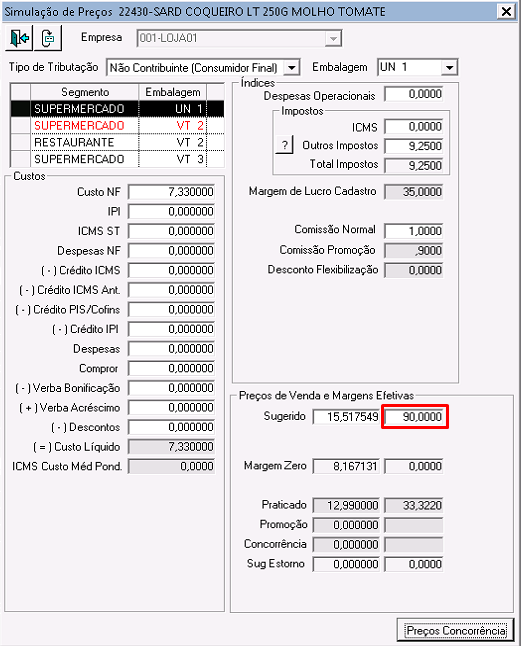The width and height of the screenshot is (522, 646).
Task: Click the Custo NF field
Action: pyautogui.click(x=171, y=192)
